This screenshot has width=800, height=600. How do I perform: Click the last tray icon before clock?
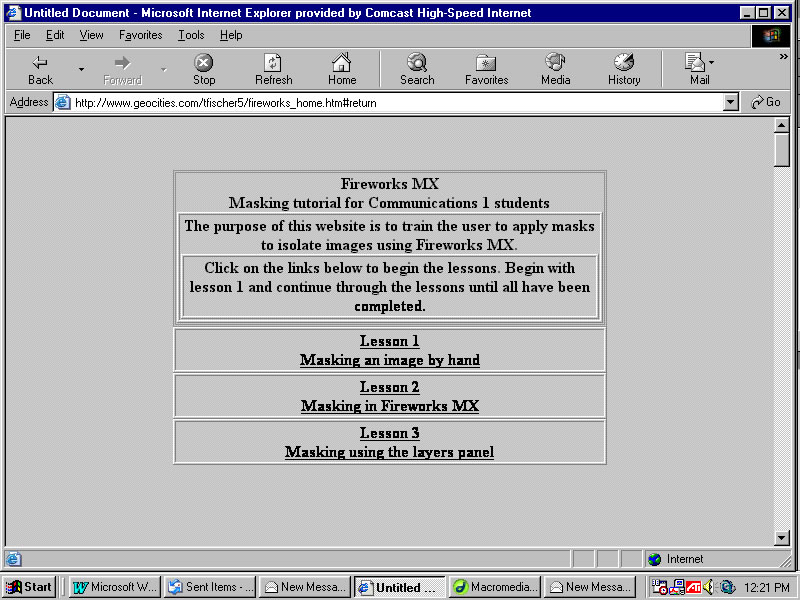pyautogui.click(x=727, y=587)
